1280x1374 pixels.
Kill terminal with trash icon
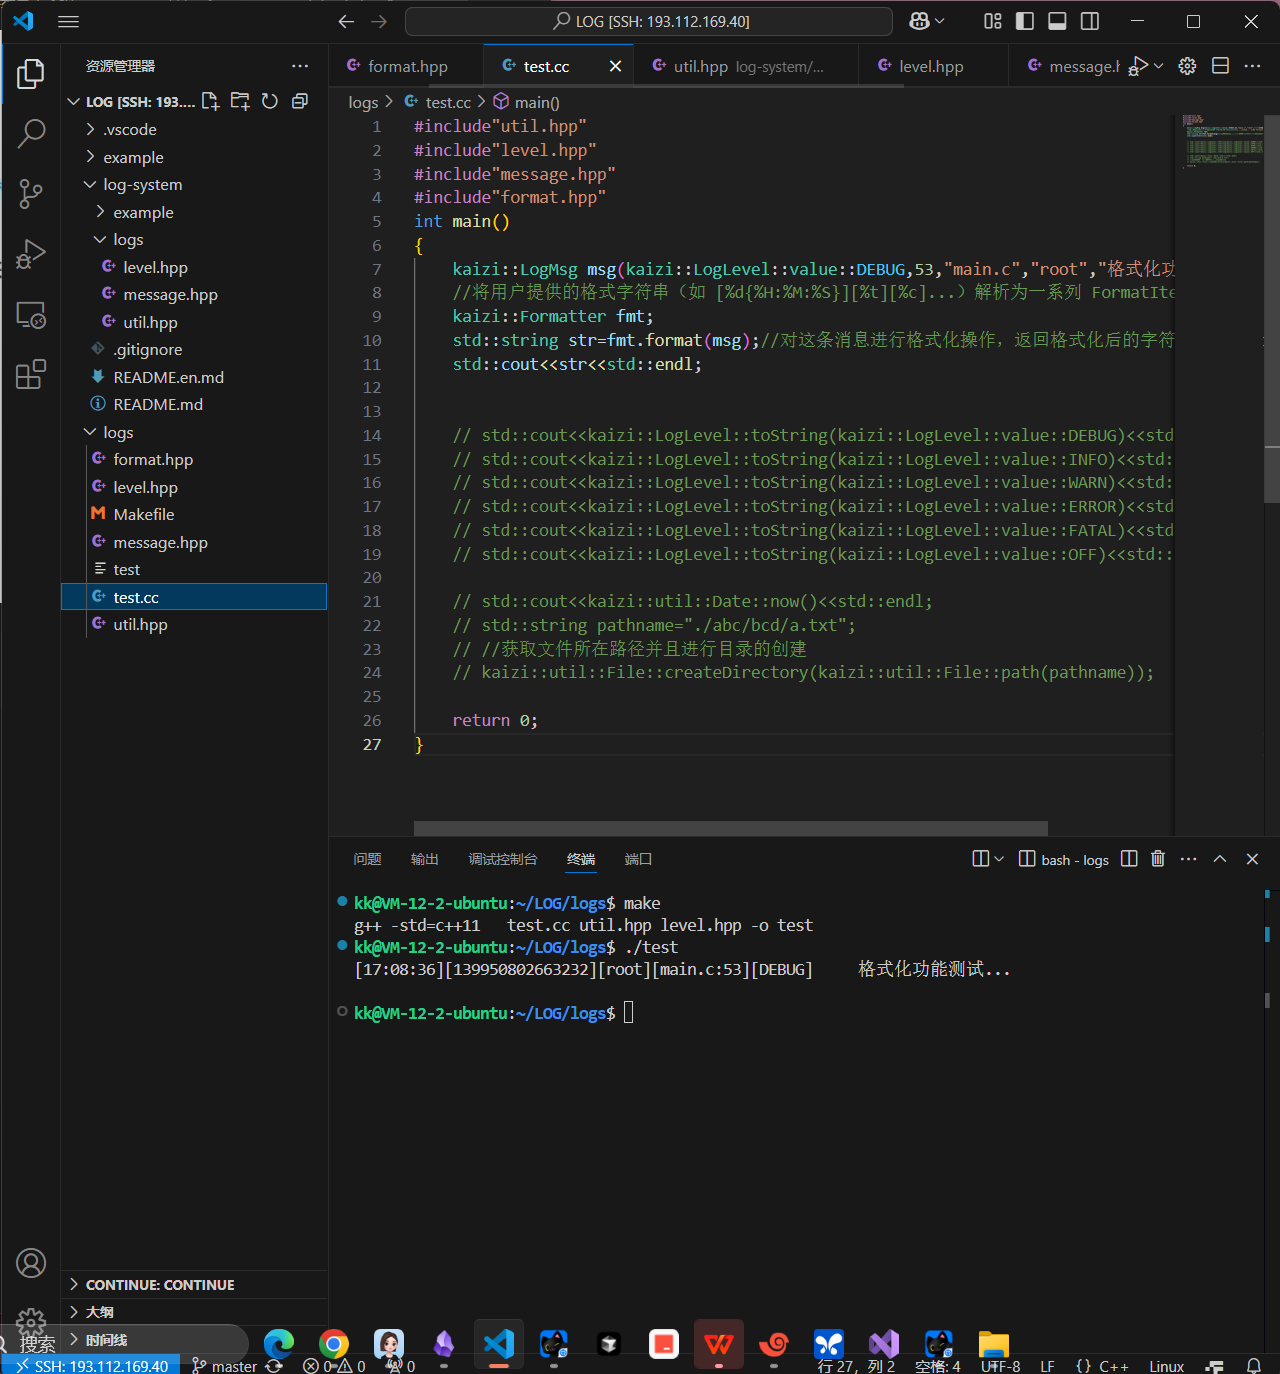click(x=1158, y=859)
